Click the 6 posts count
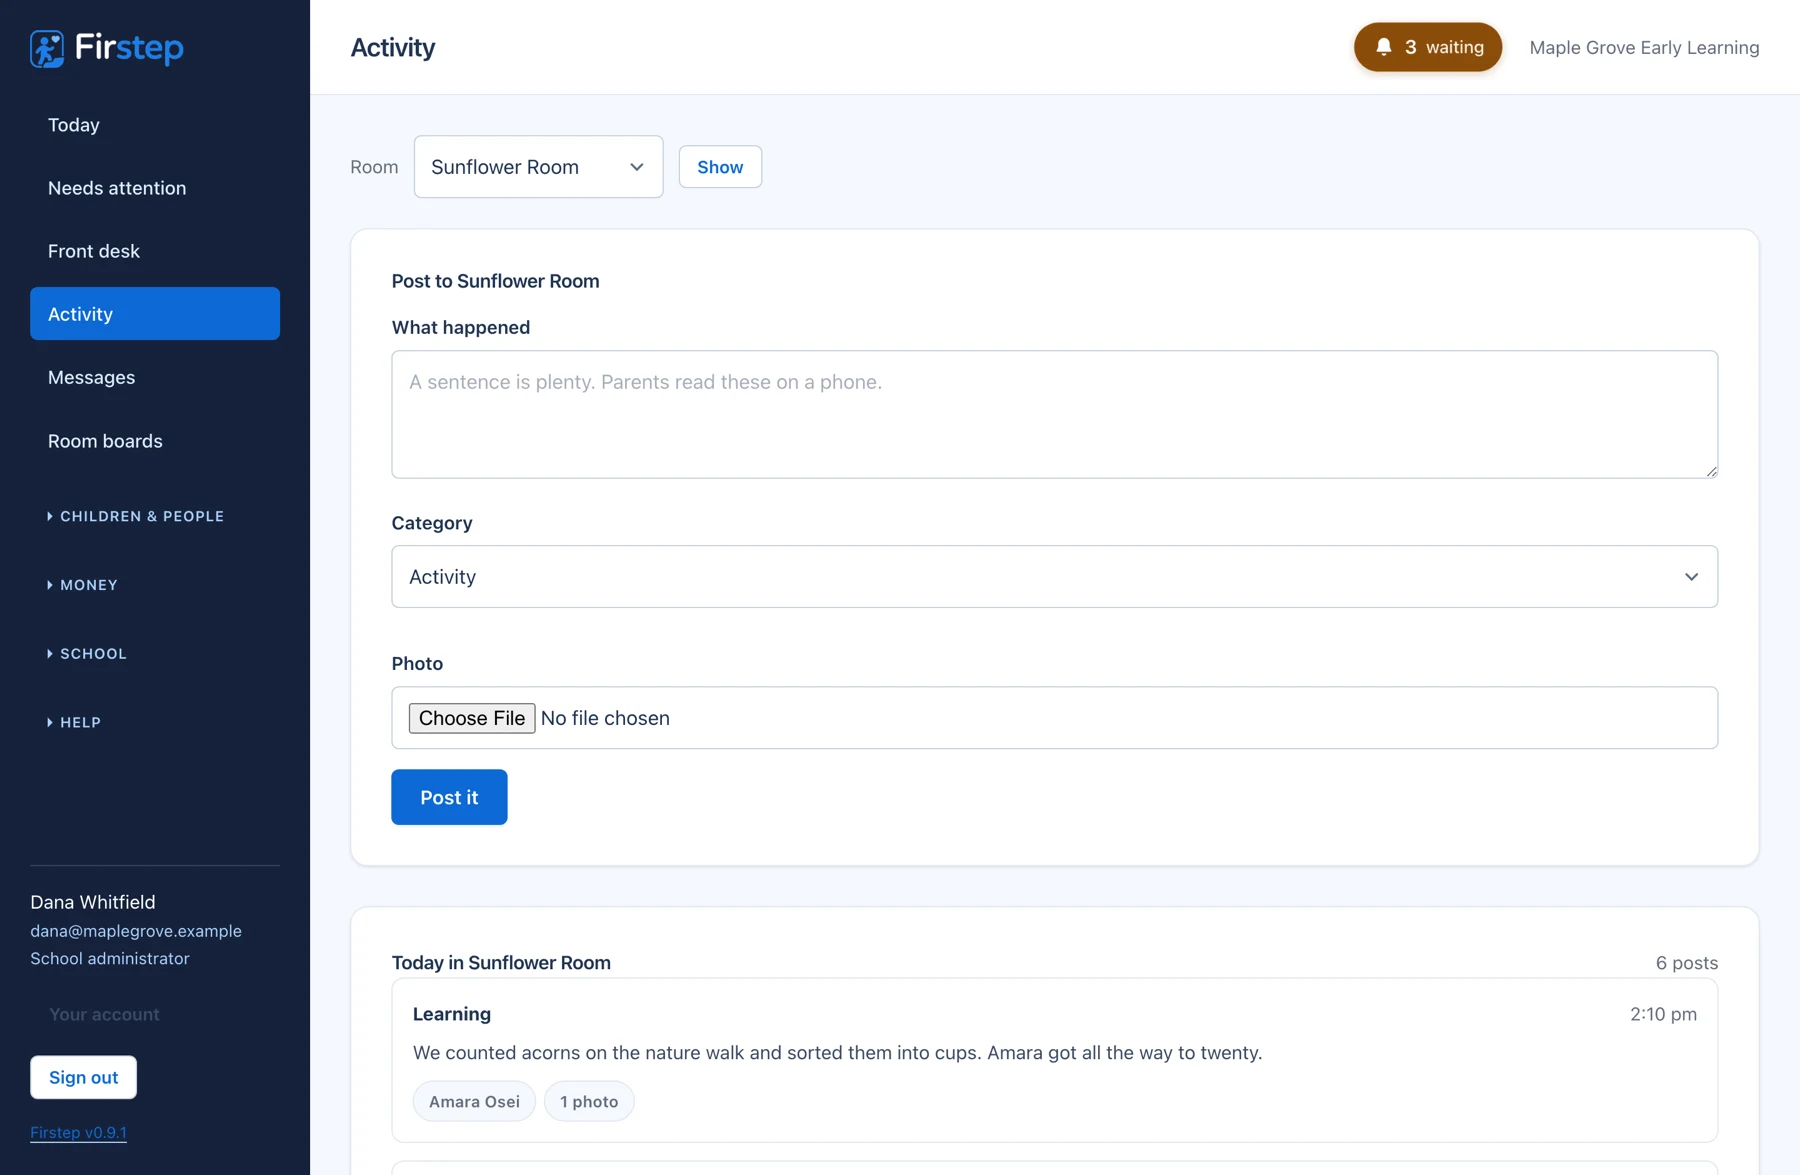The width and height of the screenshot is (1800, 1175). 1686,963
